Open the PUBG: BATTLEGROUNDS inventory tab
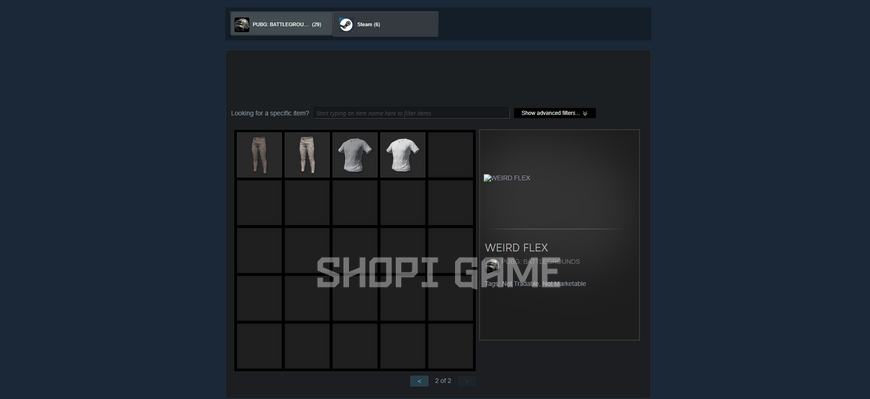 pyautogui.click(x=281, y=24)
